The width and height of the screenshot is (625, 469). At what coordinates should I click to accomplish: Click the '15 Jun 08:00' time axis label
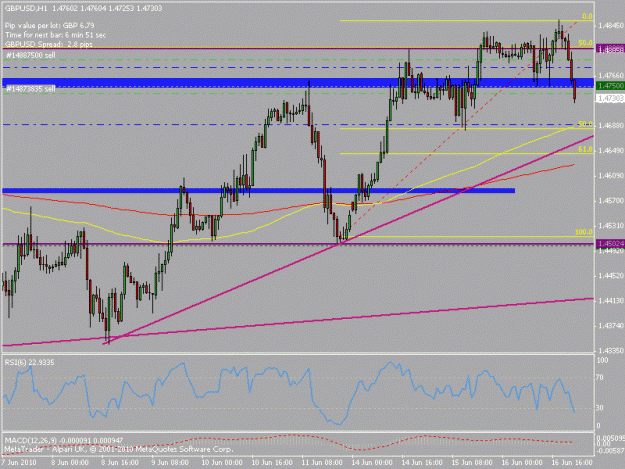coord(472,462)
